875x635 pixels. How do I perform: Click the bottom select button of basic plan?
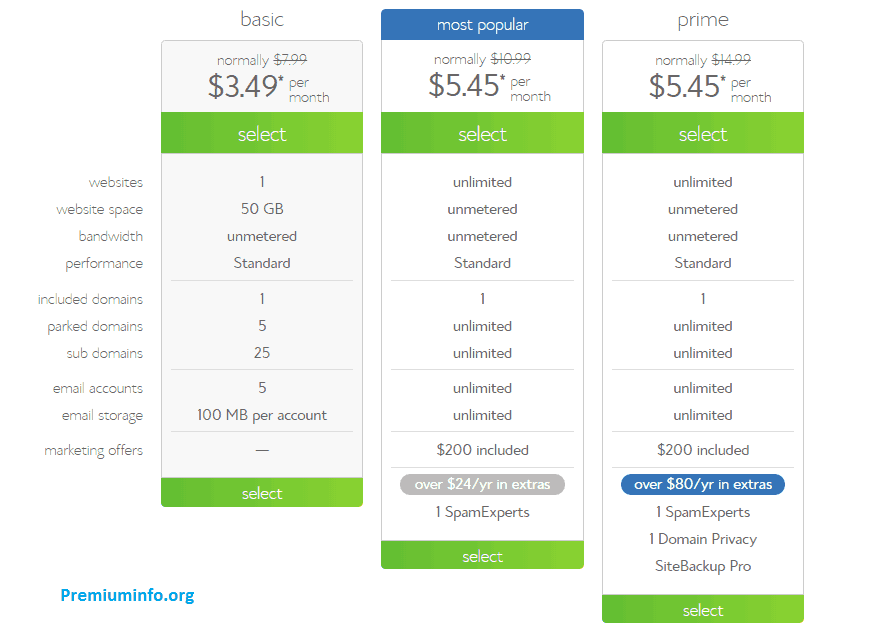tap(262, 493)
